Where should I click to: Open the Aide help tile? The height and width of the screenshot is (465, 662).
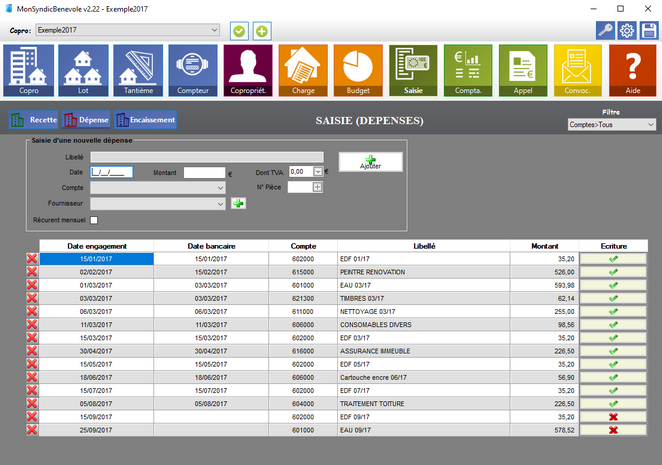pos(632,72)
